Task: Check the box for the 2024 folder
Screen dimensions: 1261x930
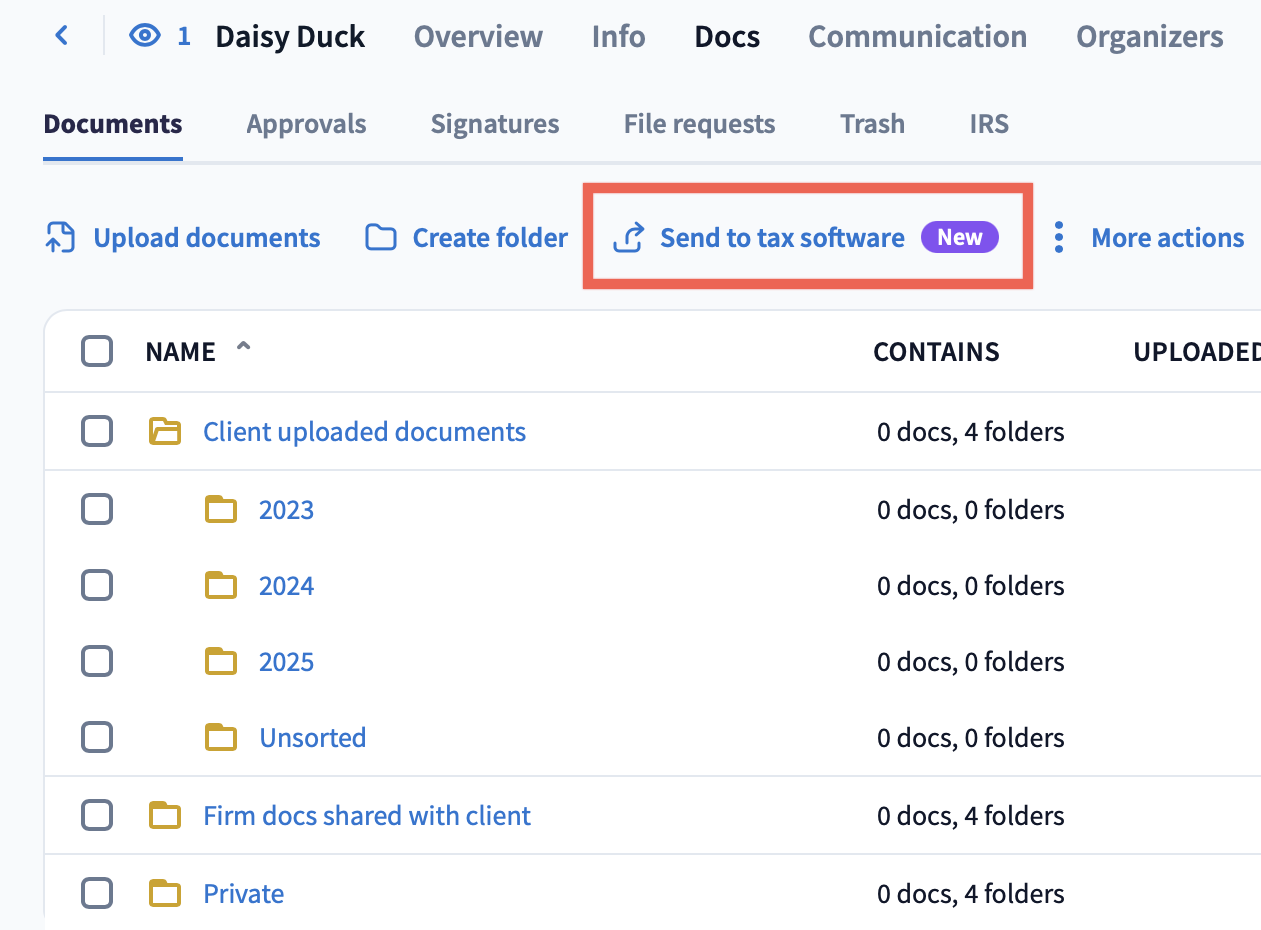Action: click(97, 586)
